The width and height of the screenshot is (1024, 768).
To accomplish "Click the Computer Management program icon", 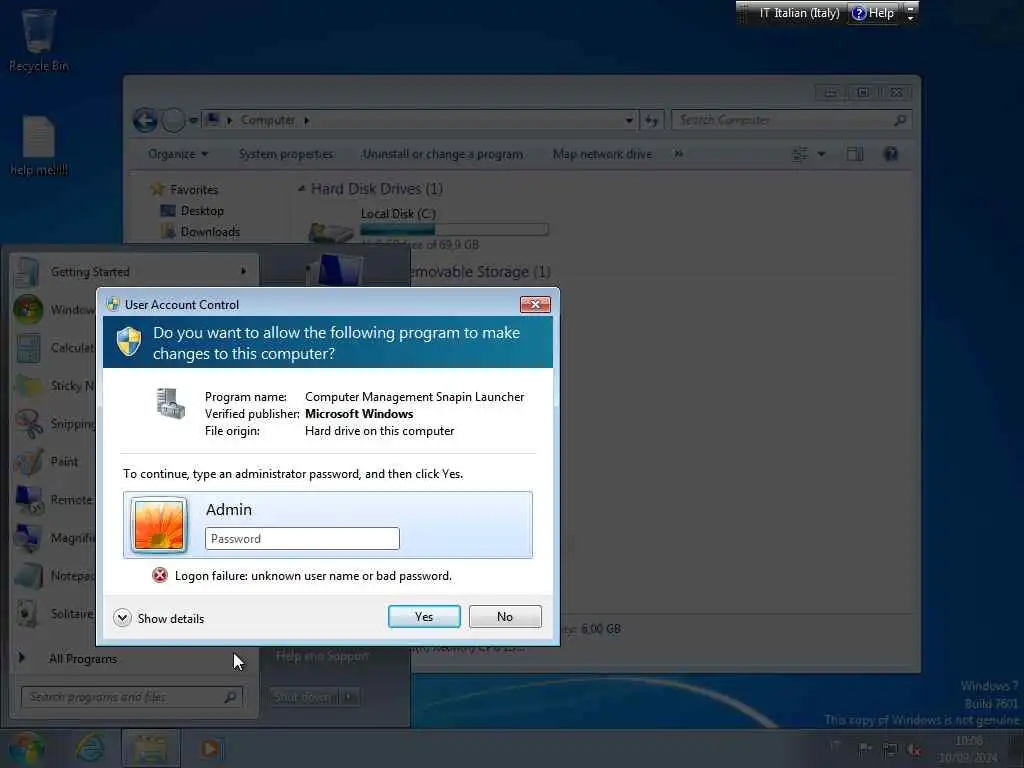I will coord(170,404).
